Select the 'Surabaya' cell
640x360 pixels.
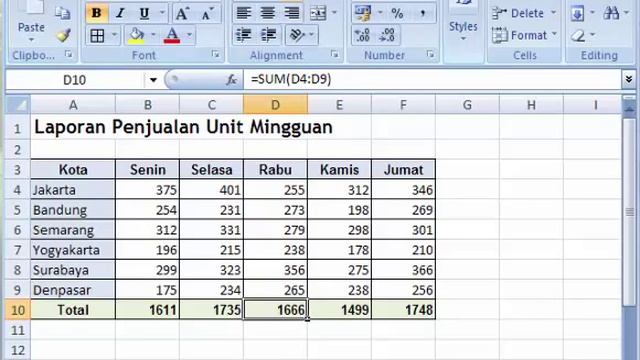pos(73,270)
